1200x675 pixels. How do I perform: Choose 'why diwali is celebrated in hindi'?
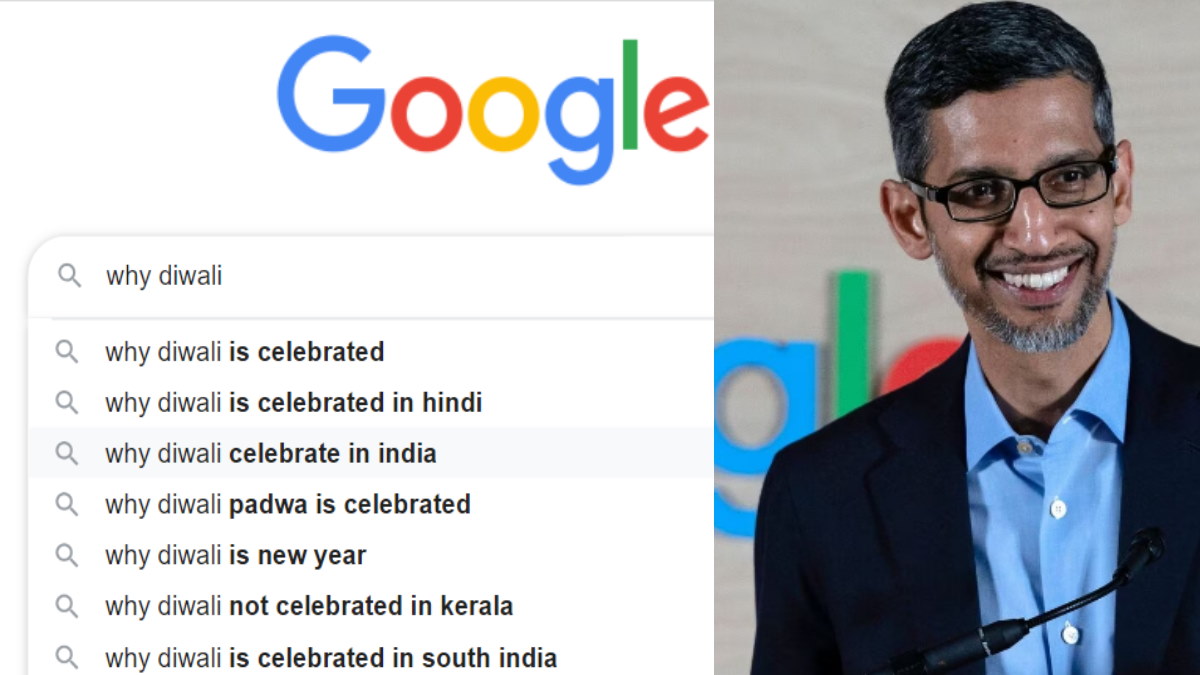371,403
